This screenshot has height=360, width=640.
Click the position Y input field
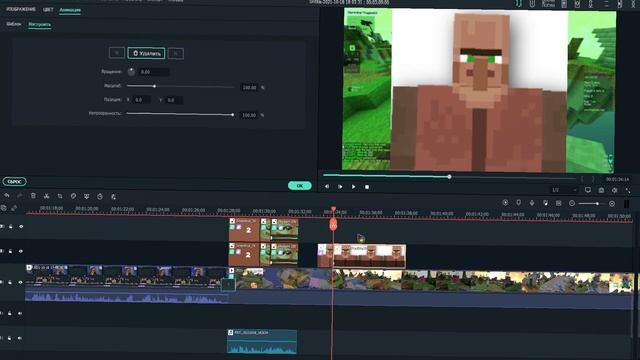[173, 100]
